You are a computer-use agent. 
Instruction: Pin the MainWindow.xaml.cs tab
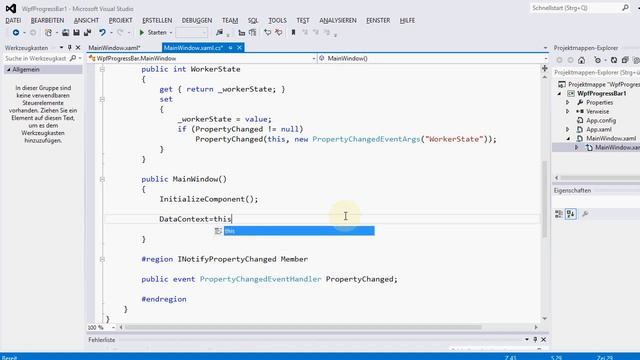tap(230, 48)
